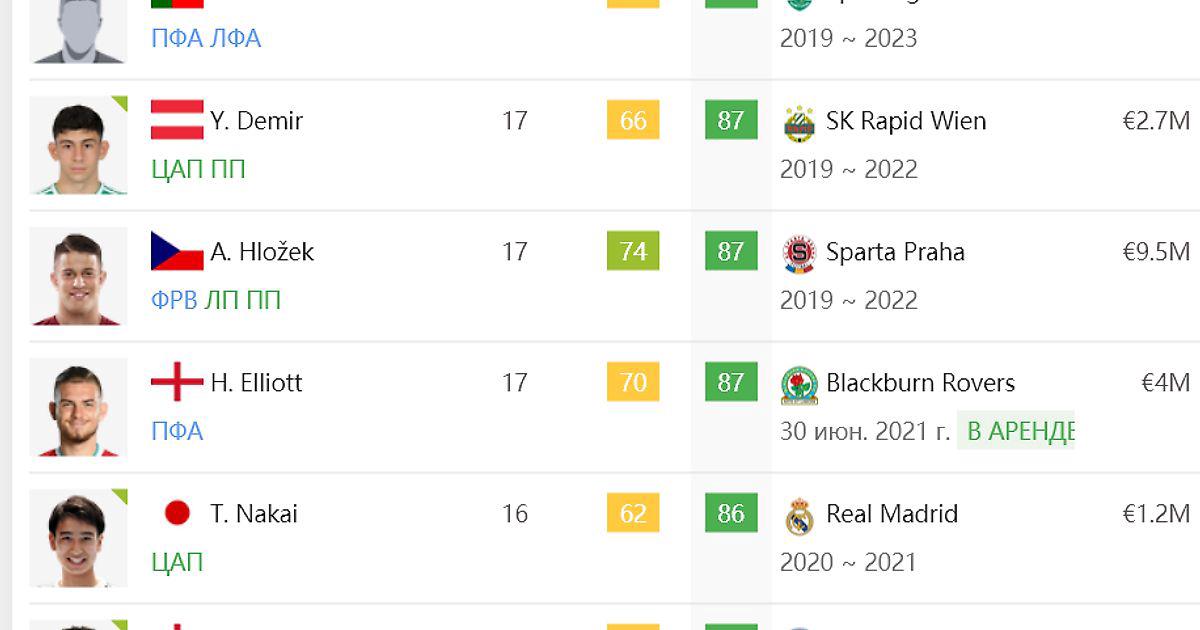Click the Austria flag next to Y. Demir
Viewport: 1200px width, 630px height.
pos(177,120)
